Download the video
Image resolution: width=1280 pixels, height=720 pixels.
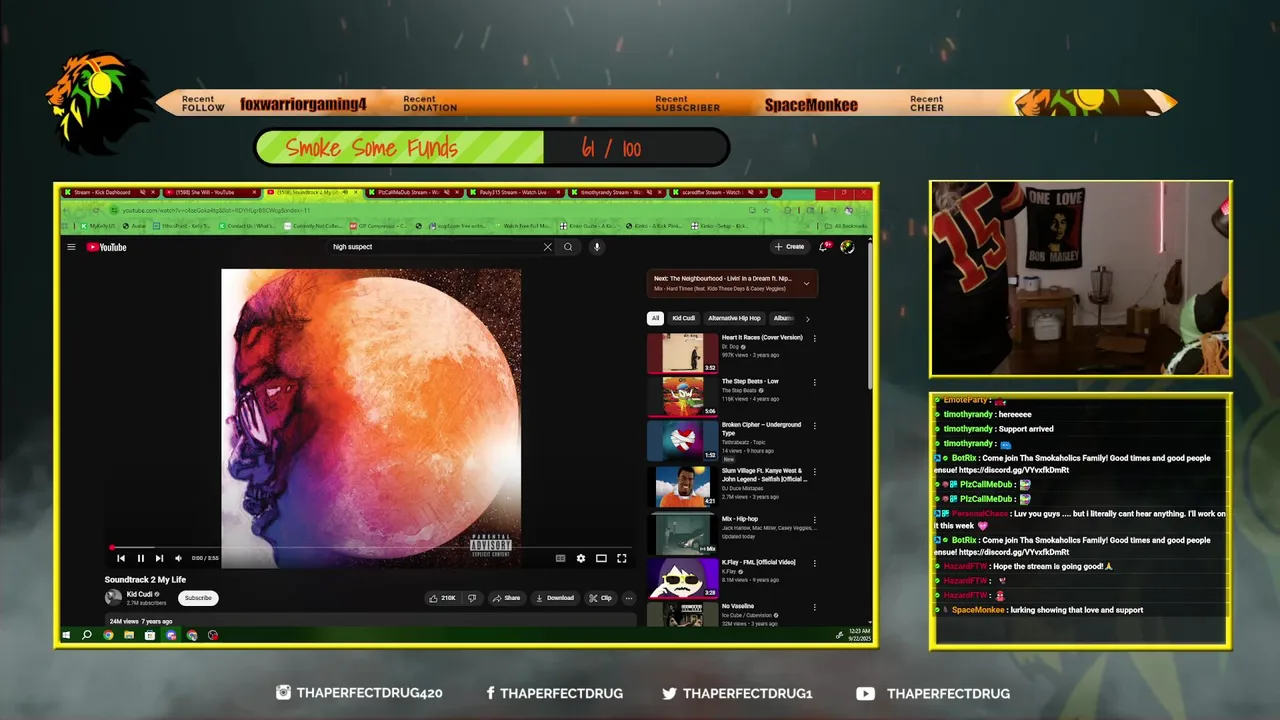point(554,598)
